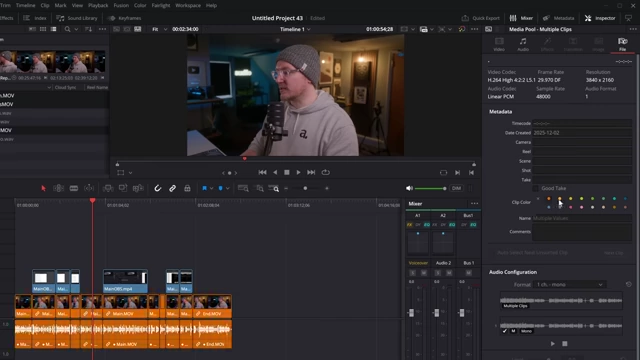The image size is (640, 360).
Task: Select the End.MOV video clip
Action: click(x=212, y=306)
